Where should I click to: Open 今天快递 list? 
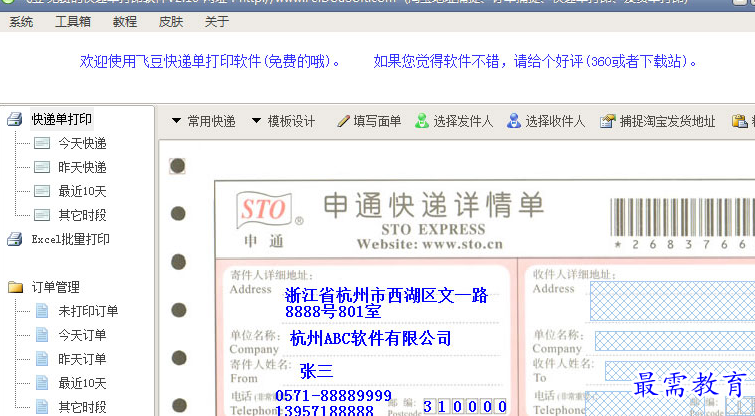82,143
